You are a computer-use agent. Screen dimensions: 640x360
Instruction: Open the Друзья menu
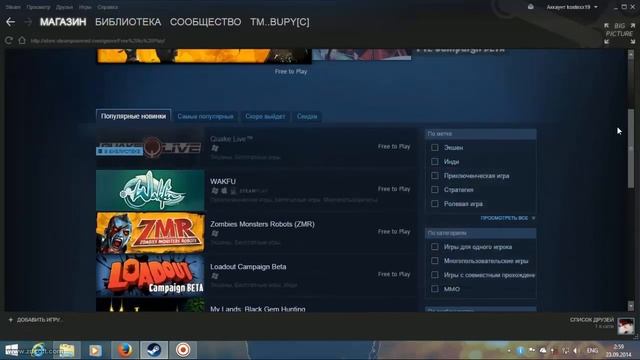[64, 7]
